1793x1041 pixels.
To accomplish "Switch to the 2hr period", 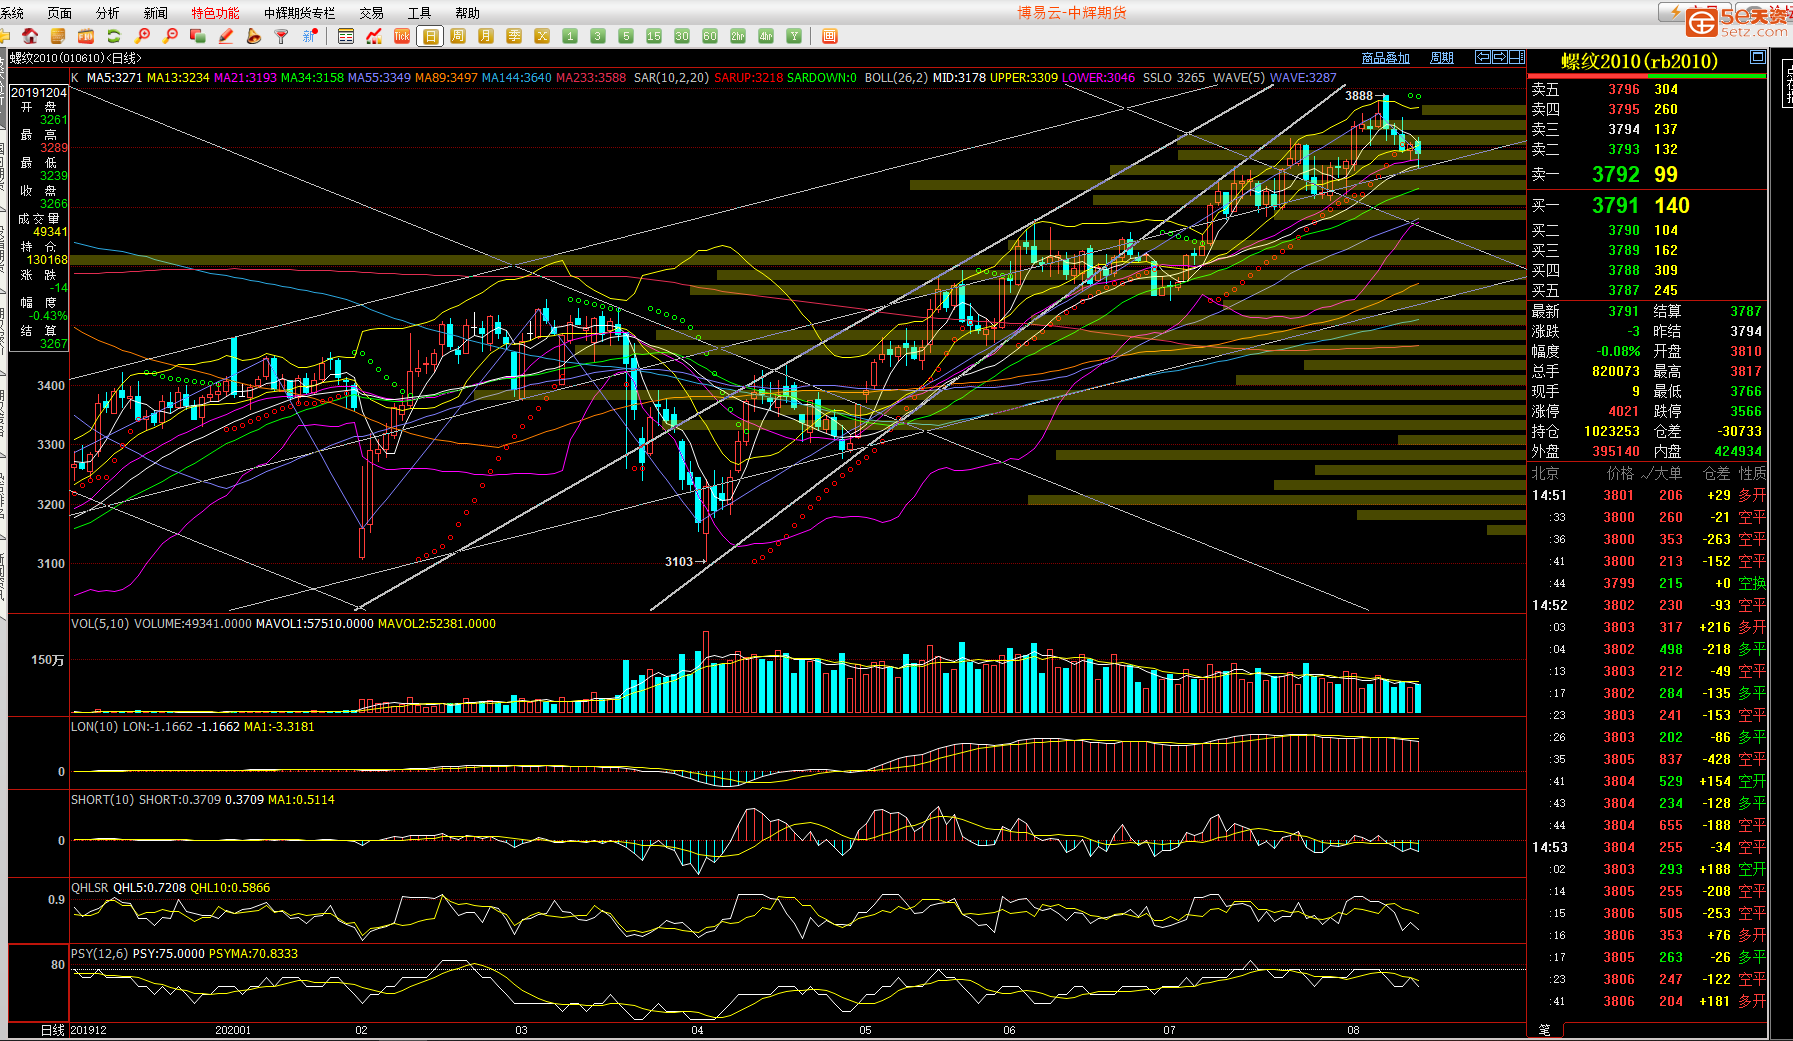I will [x=738, y=36].
